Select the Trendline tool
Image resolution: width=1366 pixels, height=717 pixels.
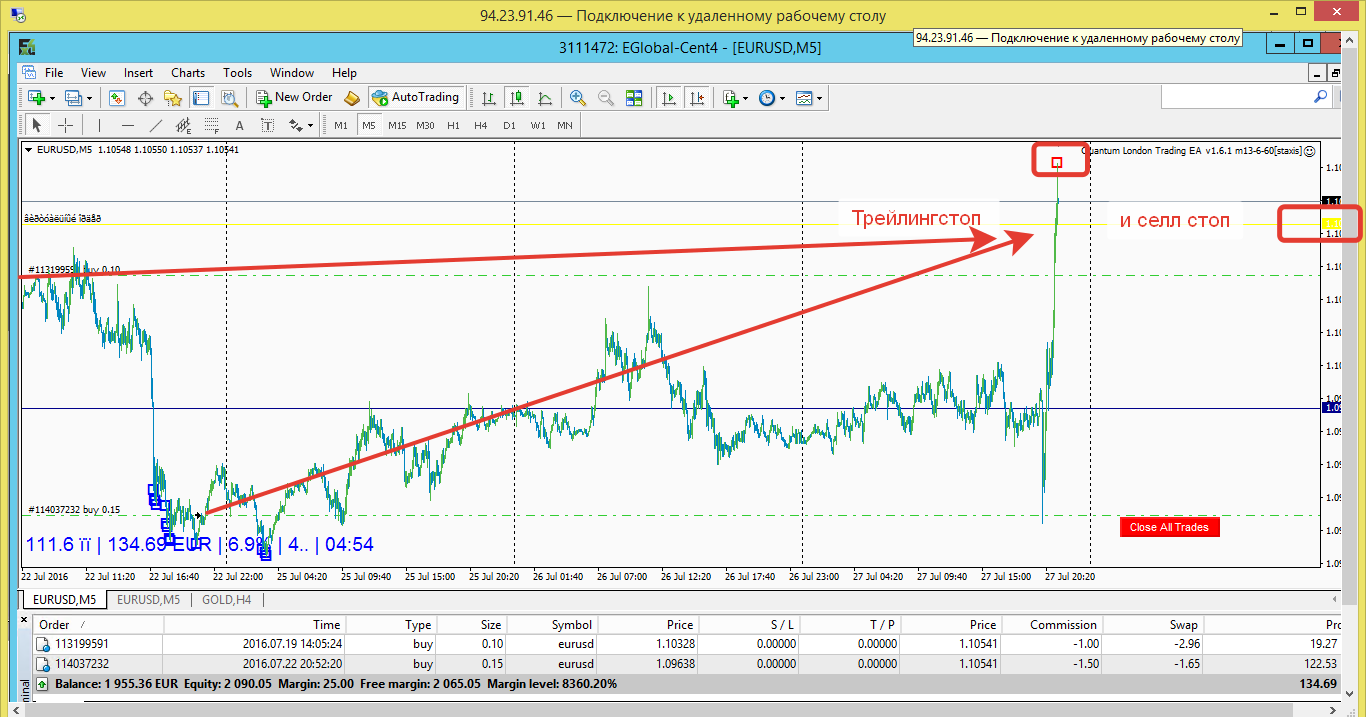pos(155,125)
